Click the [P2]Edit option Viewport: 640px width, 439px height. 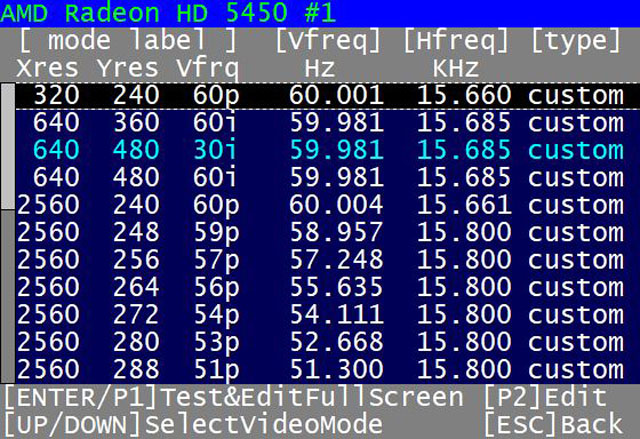click(x=545, y=398)
